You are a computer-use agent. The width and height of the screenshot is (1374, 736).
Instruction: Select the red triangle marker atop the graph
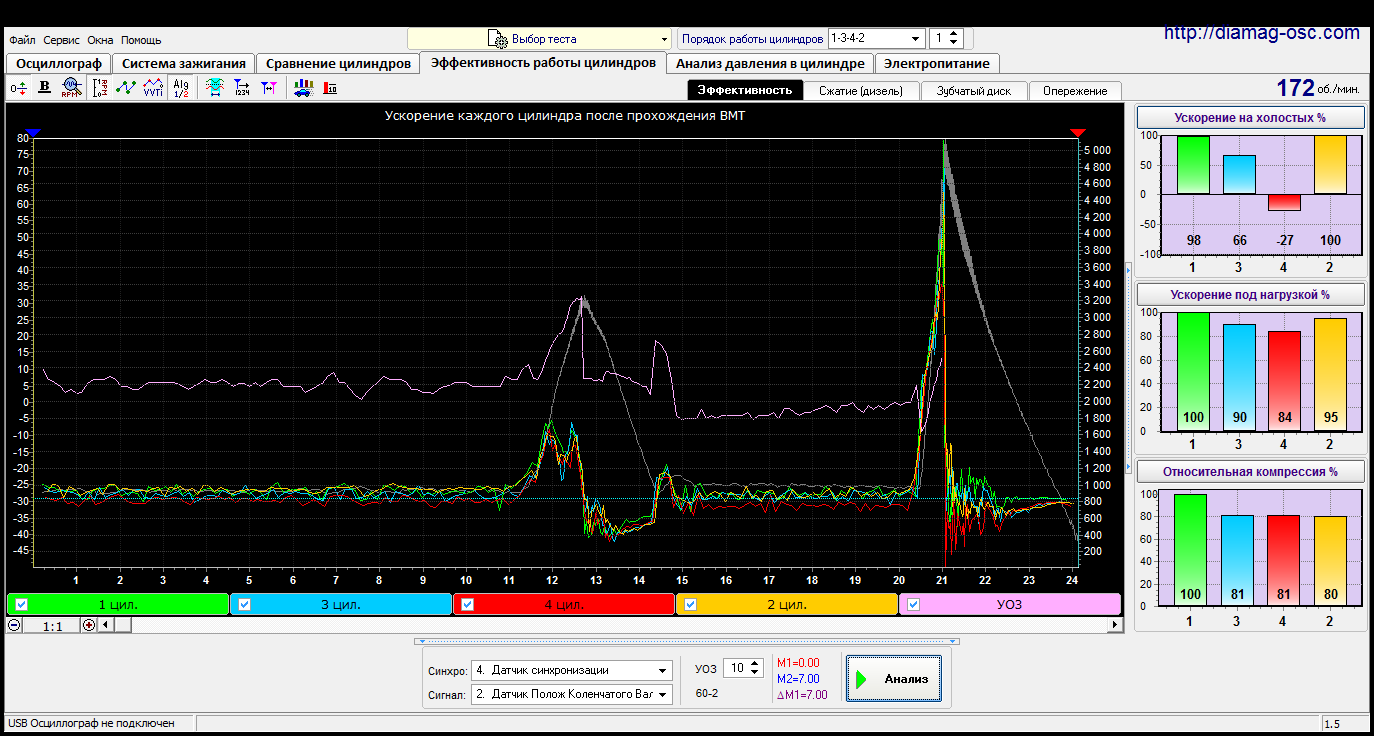click(1077, 132)
